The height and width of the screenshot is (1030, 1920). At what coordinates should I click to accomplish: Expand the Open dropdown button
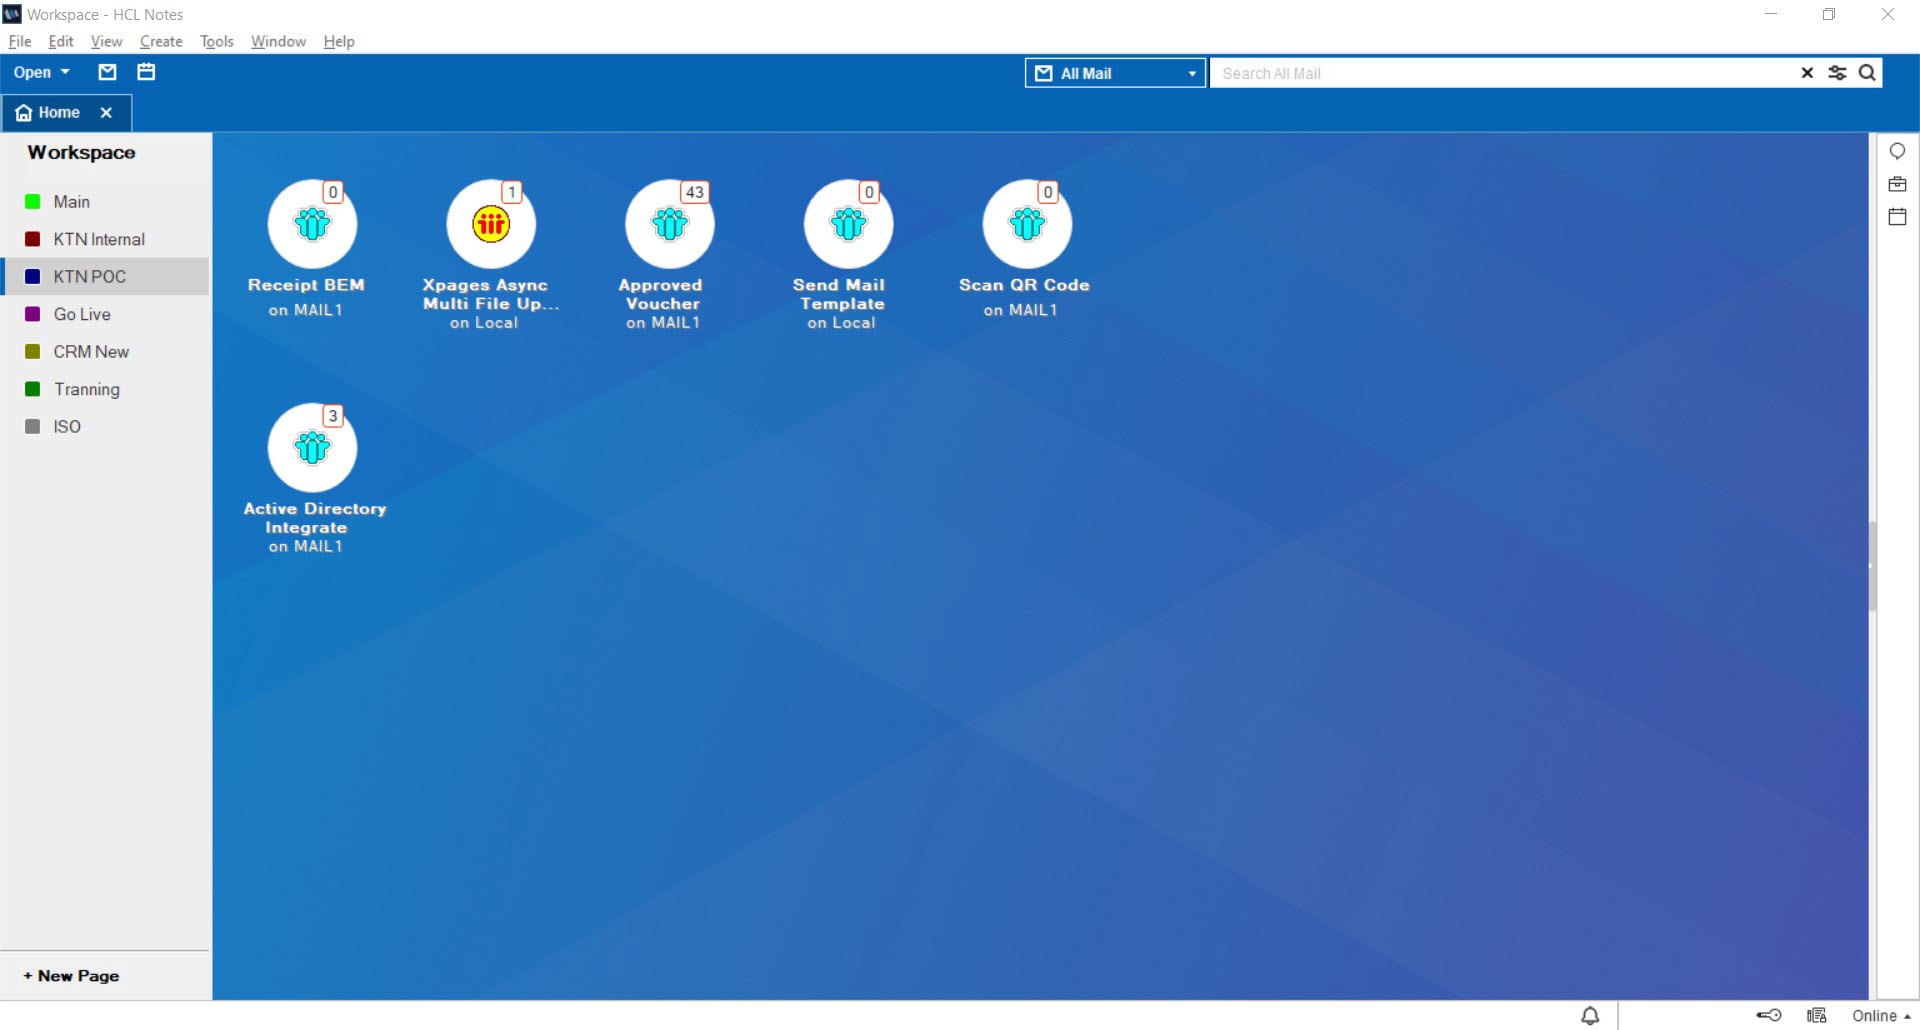(x=42, y=72)
